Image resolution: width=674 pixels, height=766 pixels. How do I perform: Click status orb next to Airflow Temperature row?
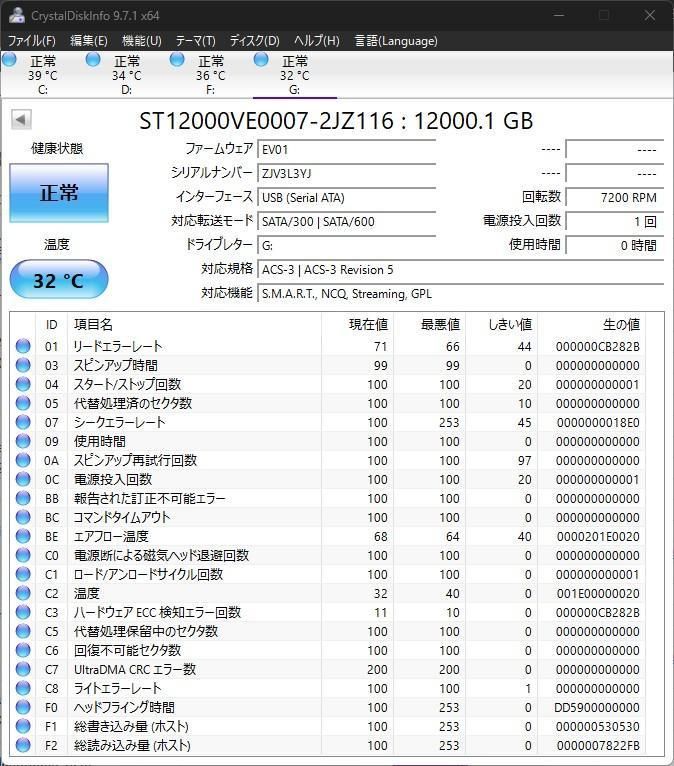point(23,536)
